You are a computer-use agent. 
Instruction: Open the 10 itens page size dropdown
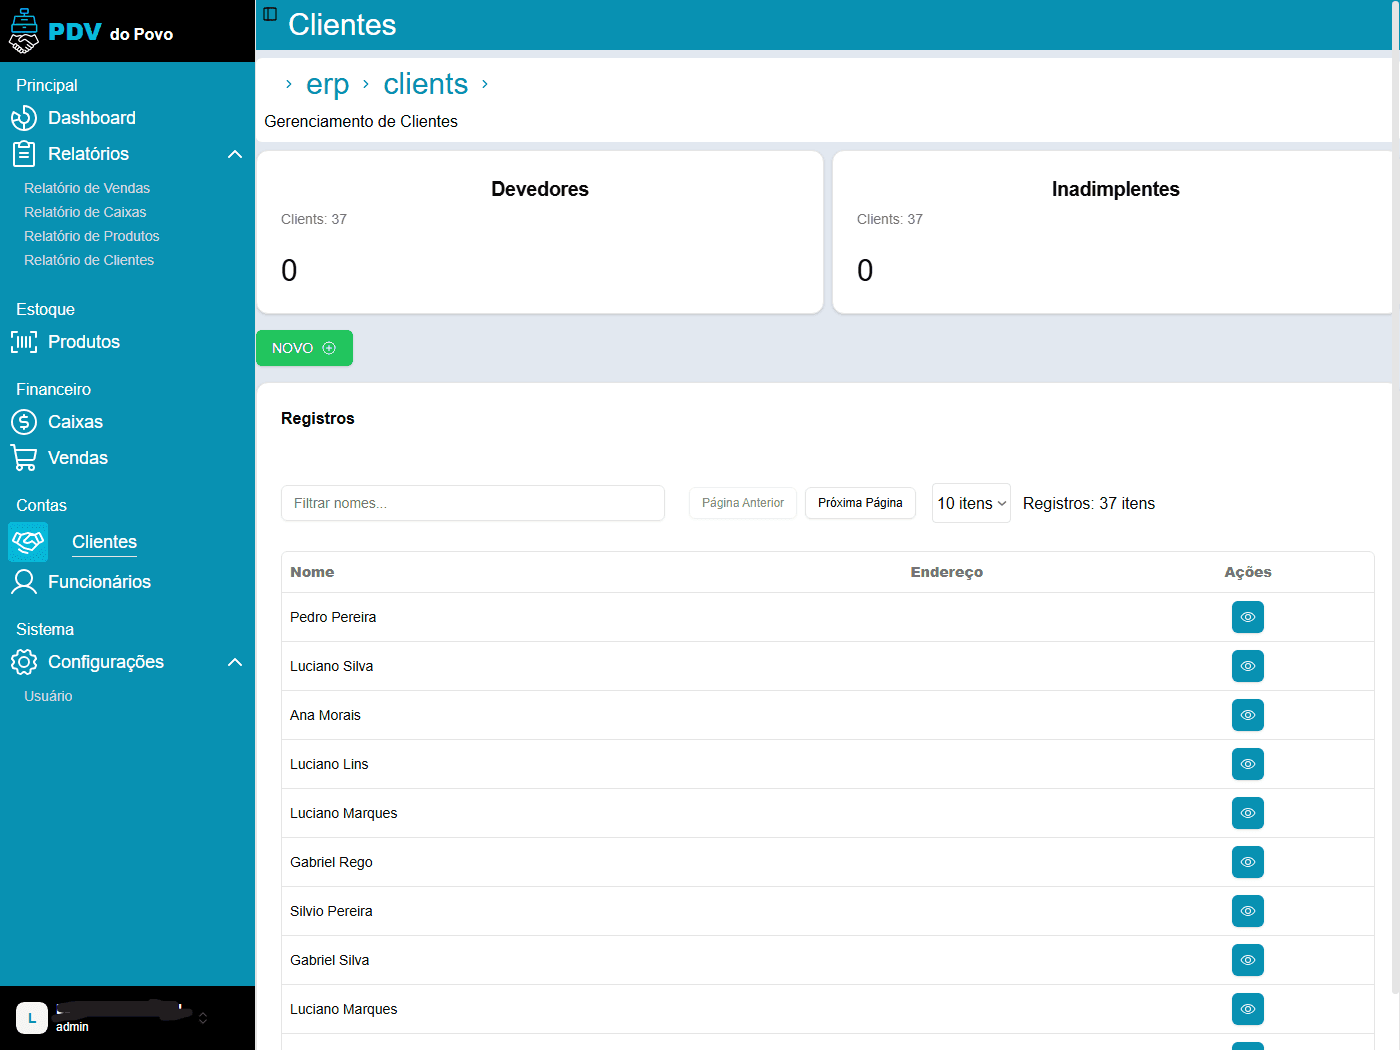coord(971,503)
